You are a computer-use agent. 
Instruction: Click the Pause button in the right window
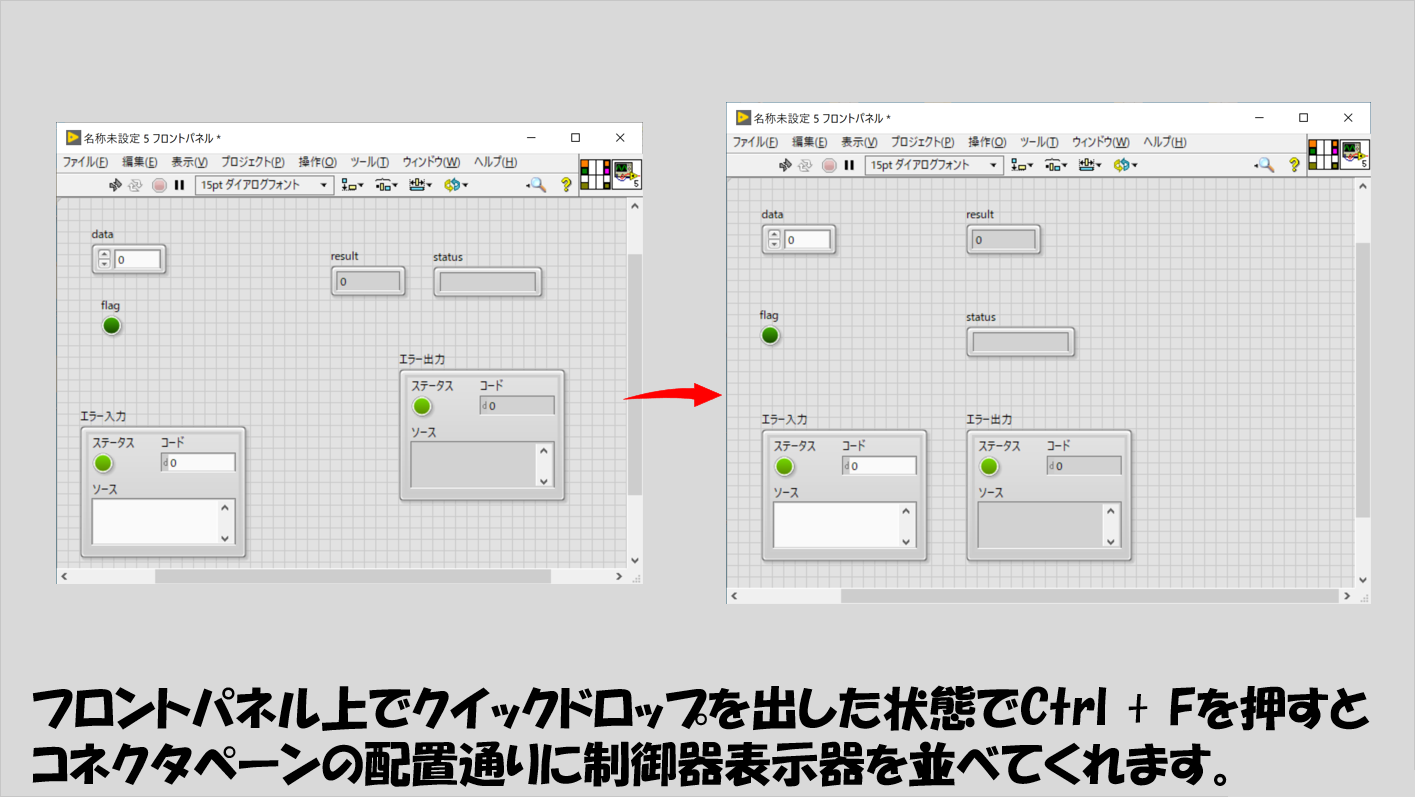point(849,165)
